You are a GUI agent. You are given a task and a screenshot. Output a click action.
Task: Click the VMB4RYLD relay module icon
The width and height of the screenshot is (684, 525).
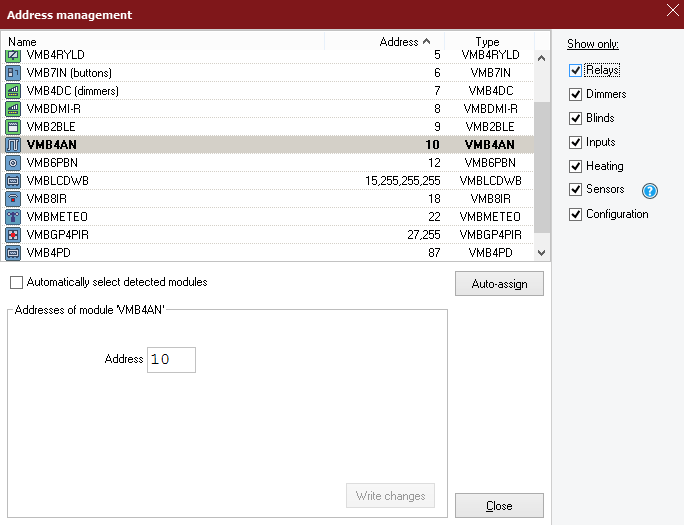point(14,55)
